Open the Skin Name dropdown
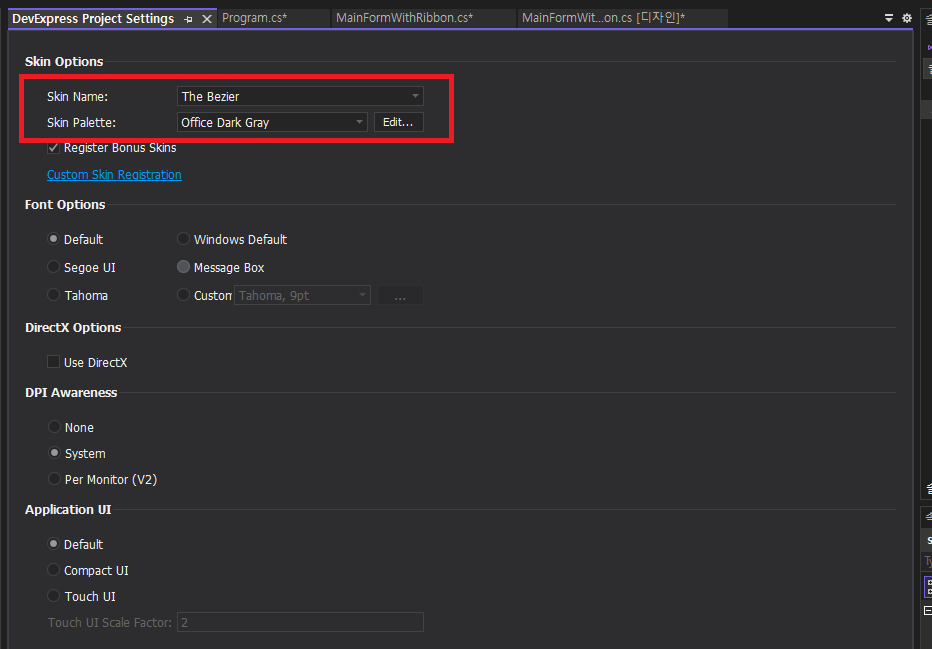 click(x=300, y=96)
